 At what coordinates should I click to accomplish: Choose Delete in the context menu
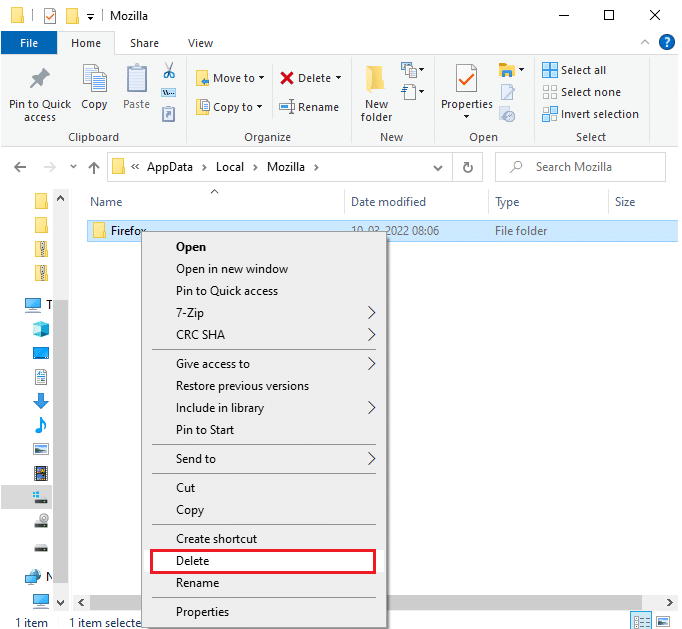263,561
